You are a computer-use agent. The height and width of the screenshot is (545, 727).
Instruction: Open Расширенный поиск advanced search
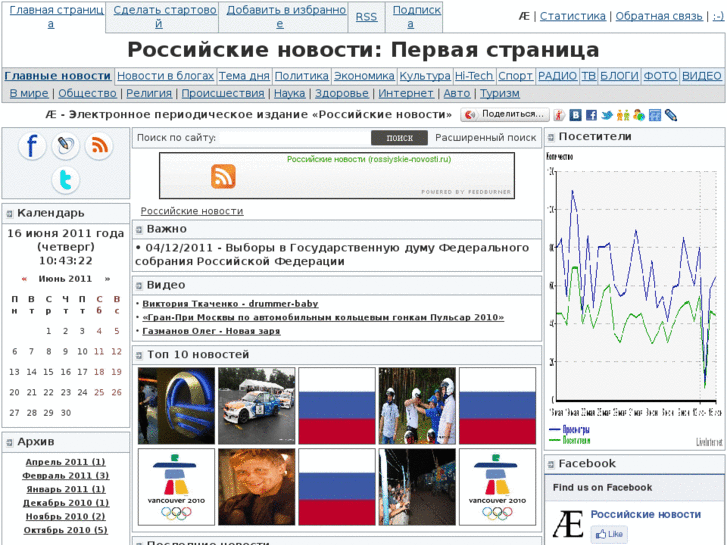tap(485, 138)
